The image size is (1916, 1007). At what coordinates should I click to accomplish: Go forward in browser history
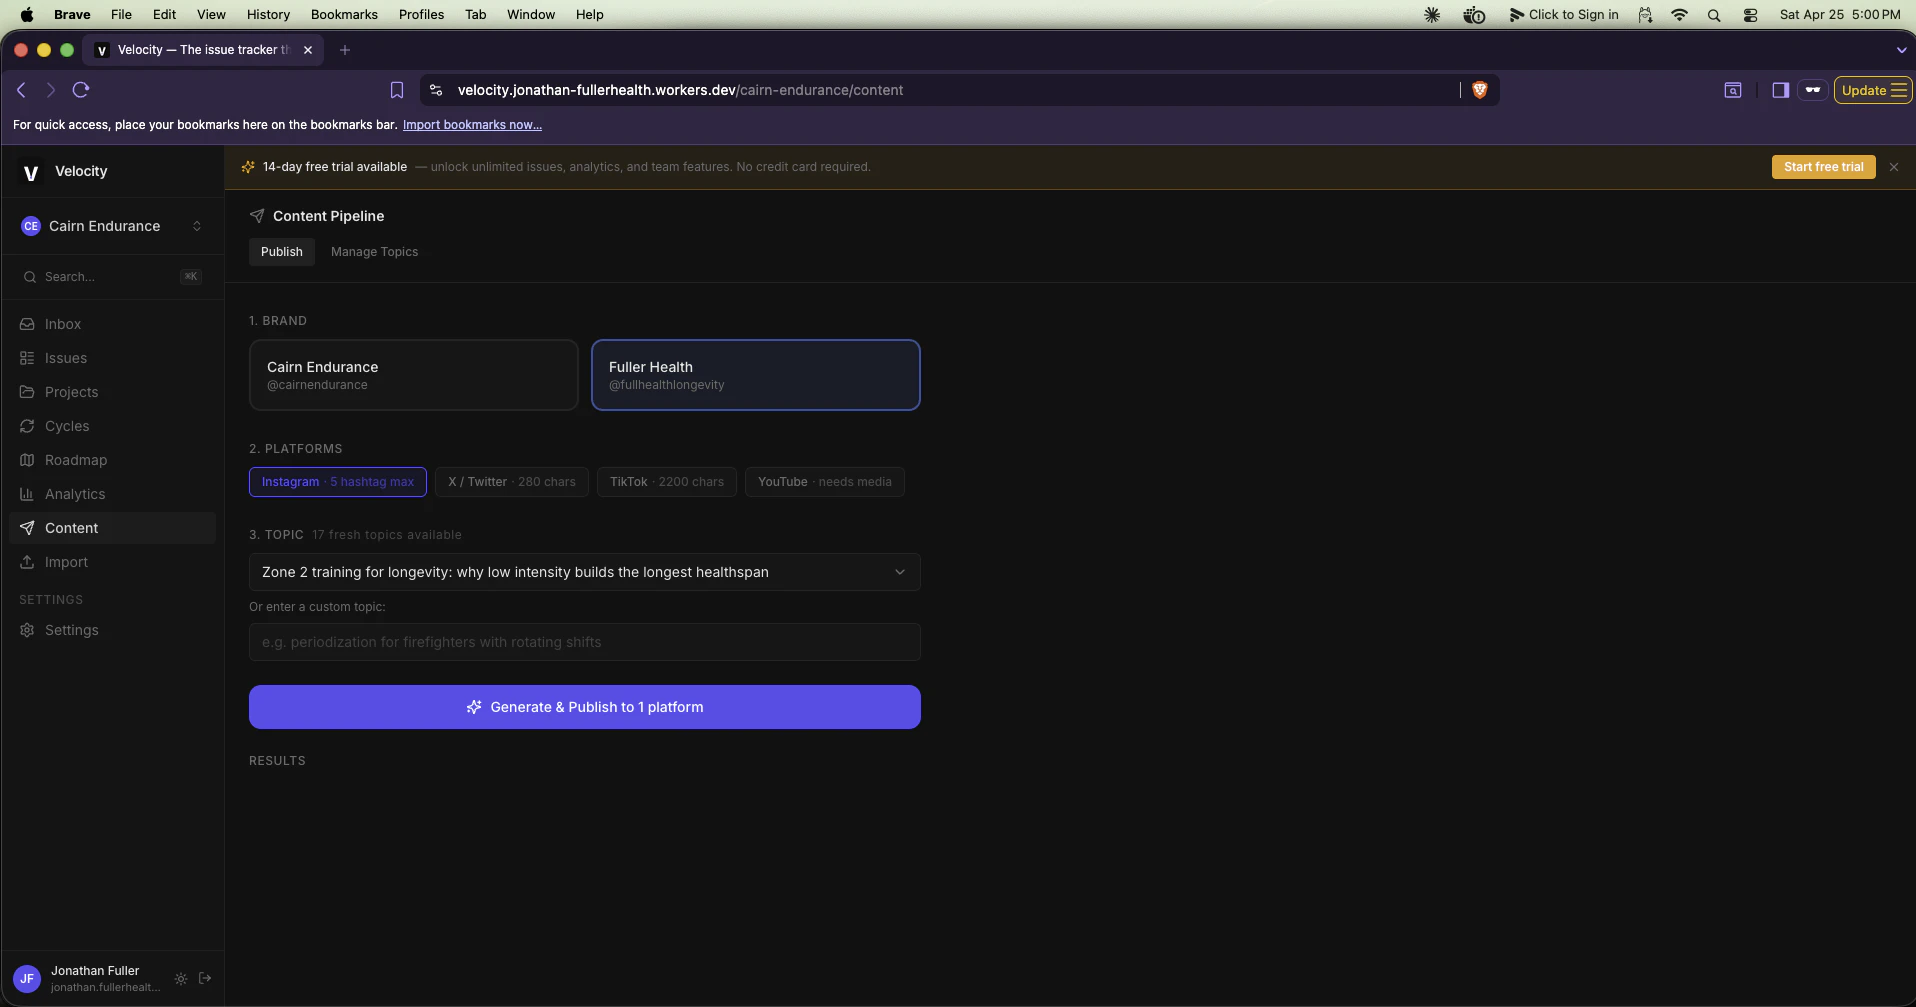pyautogui.click(x=50, y=90)
